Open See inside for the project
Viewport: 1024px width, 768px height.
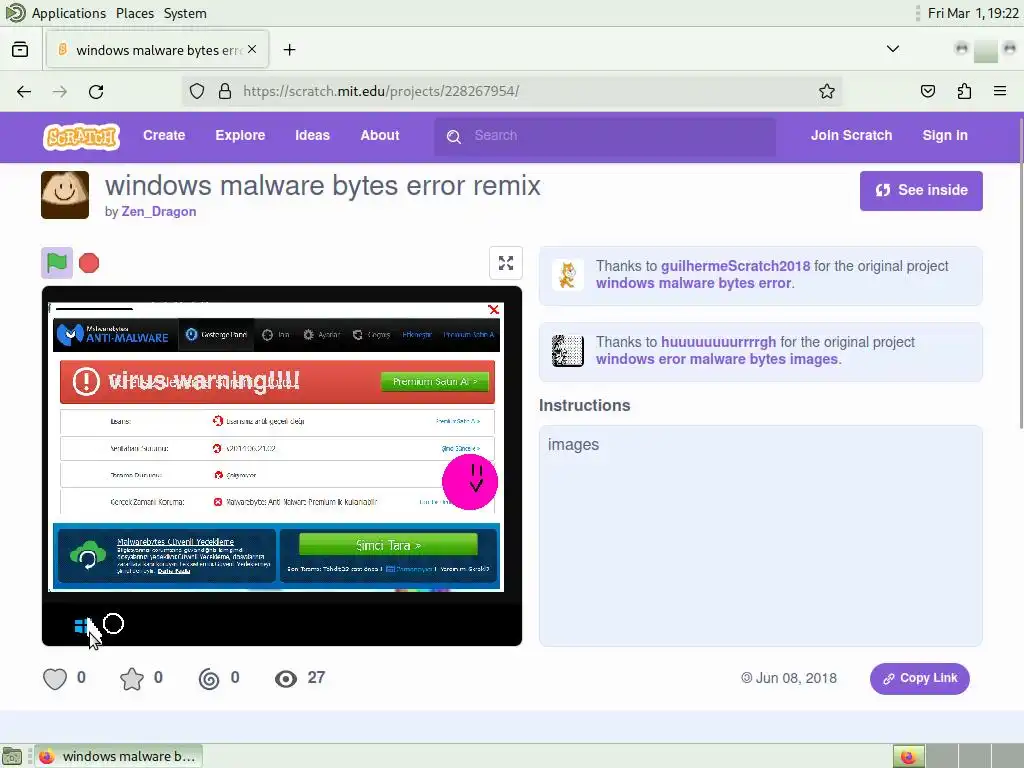(921, 191)
